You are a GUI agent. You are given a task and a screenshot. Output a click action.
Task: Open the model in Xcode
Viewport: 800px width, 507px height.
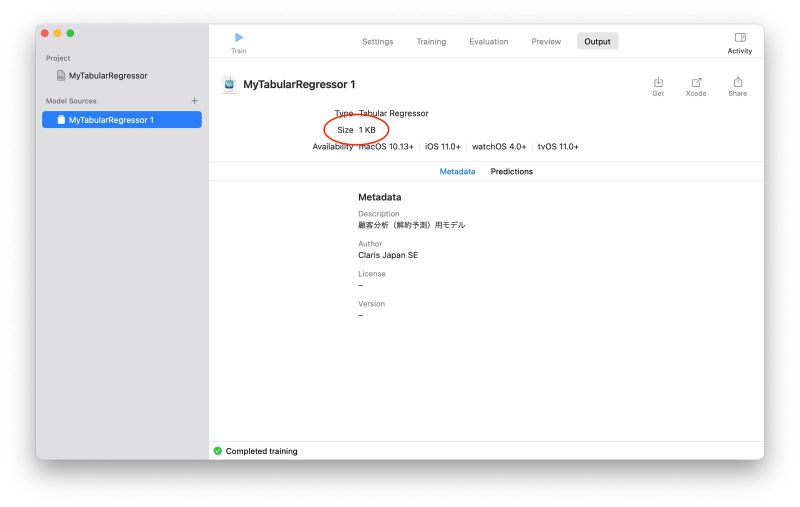coord(696,82)
